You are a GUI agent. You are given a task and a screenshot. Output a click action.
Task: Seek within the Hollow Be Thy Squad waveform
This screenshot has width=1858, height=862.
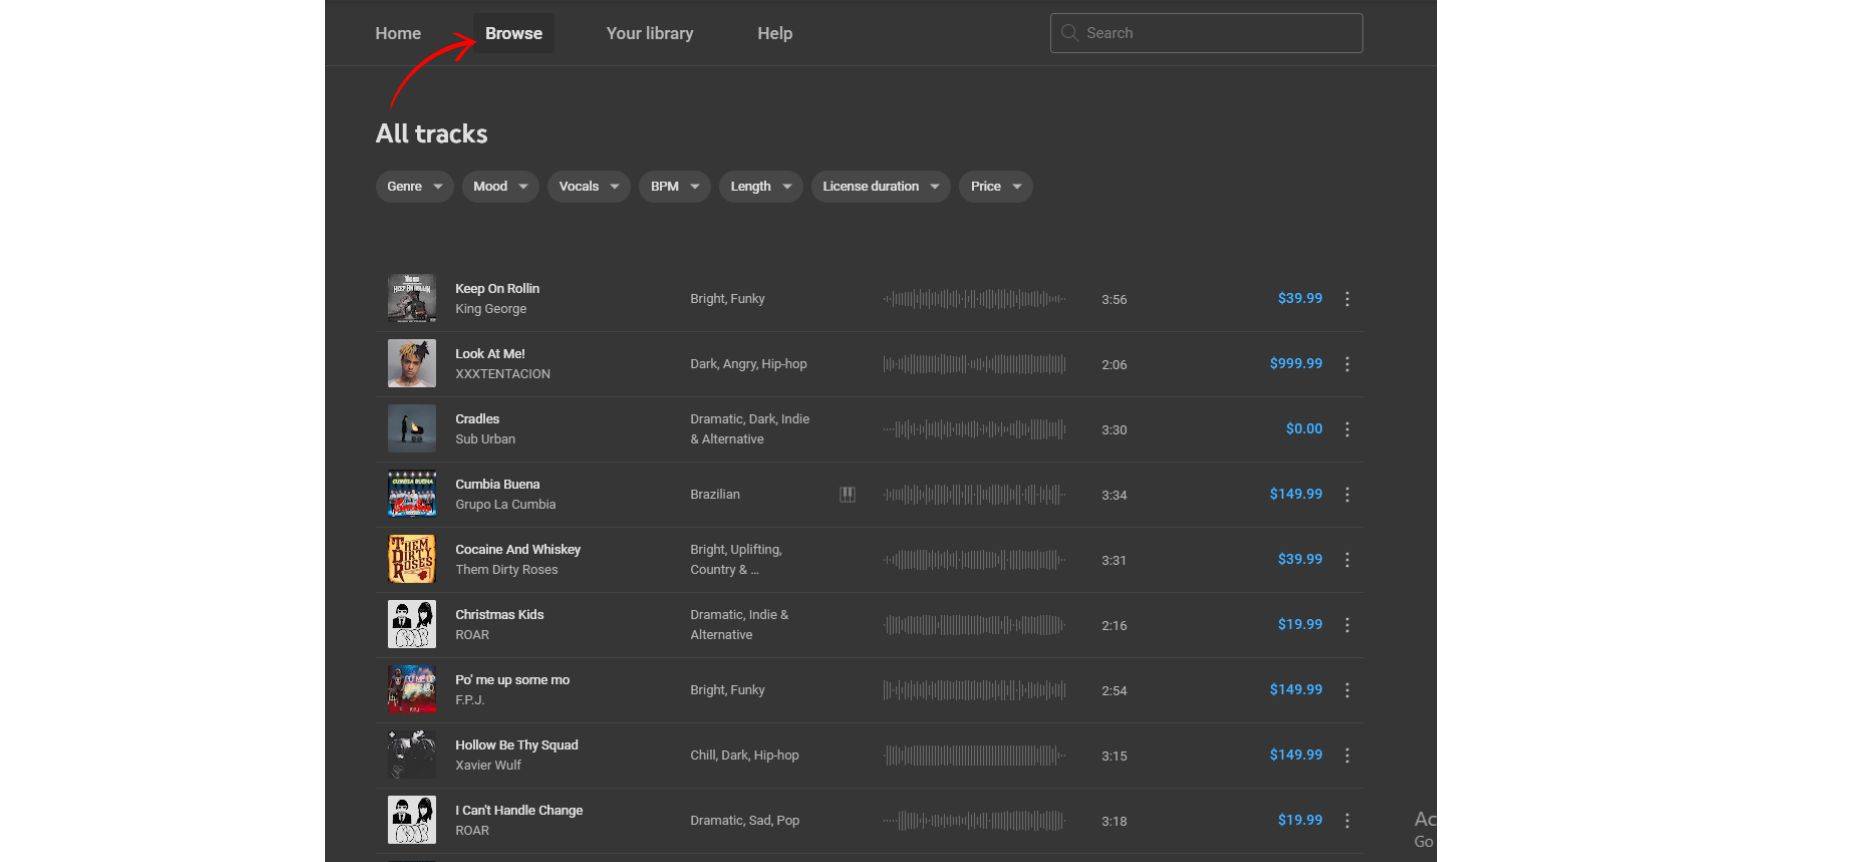(974, 755)
